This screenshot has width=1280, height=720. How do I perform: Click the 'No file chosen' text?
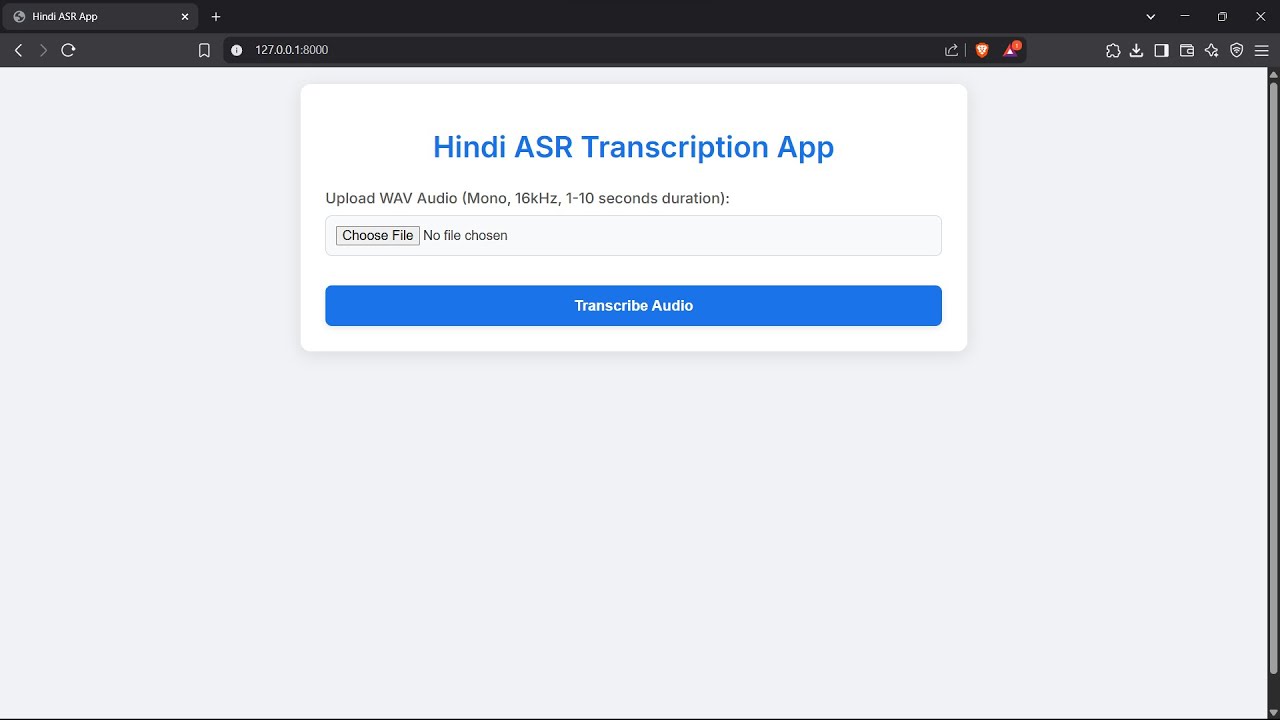(x=465, y=236)
